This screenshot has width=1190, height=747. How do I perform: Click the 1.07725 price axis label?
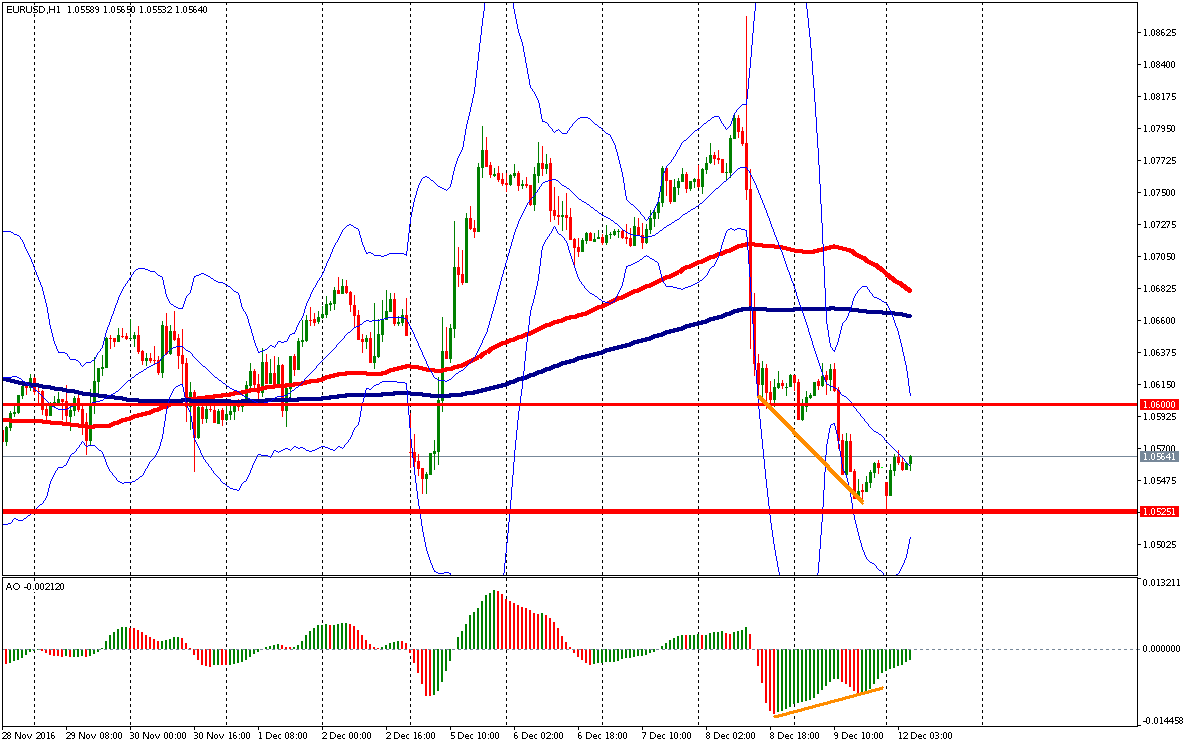point(1160,160)
